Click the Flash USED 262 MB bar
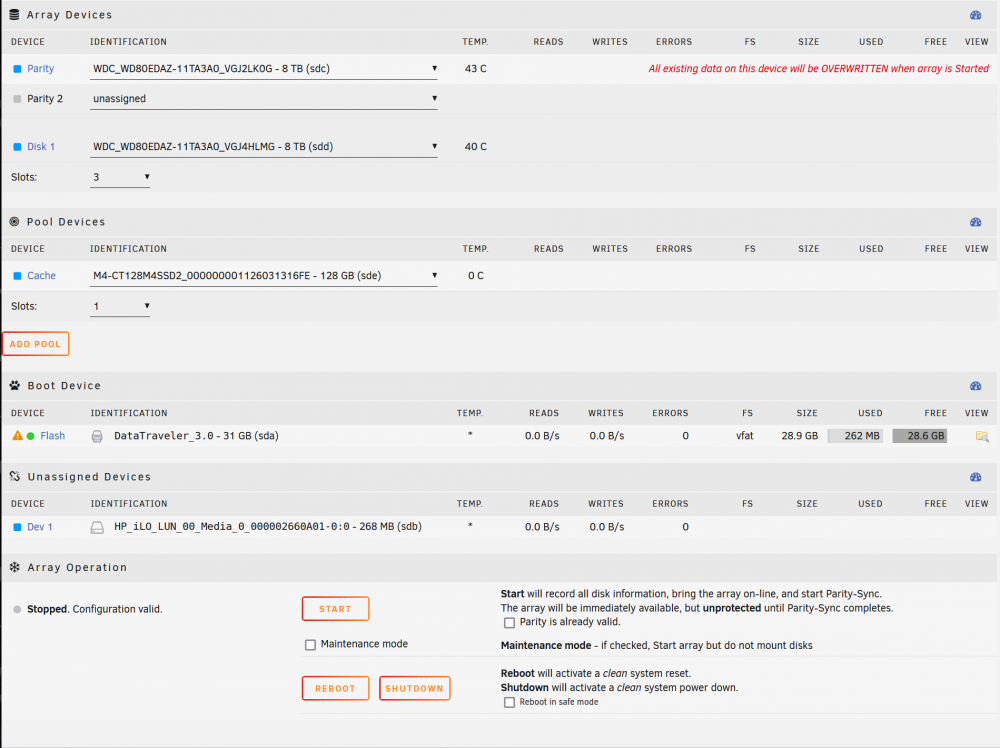This screenshot has width=1000, height=748. (x=855, y=436)
